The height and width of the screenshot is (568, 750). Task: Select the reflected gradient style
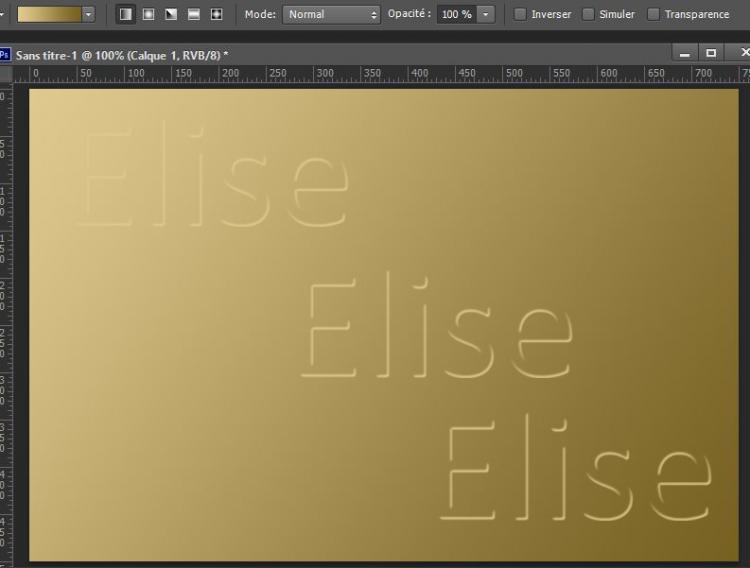(x=193, y=14)
